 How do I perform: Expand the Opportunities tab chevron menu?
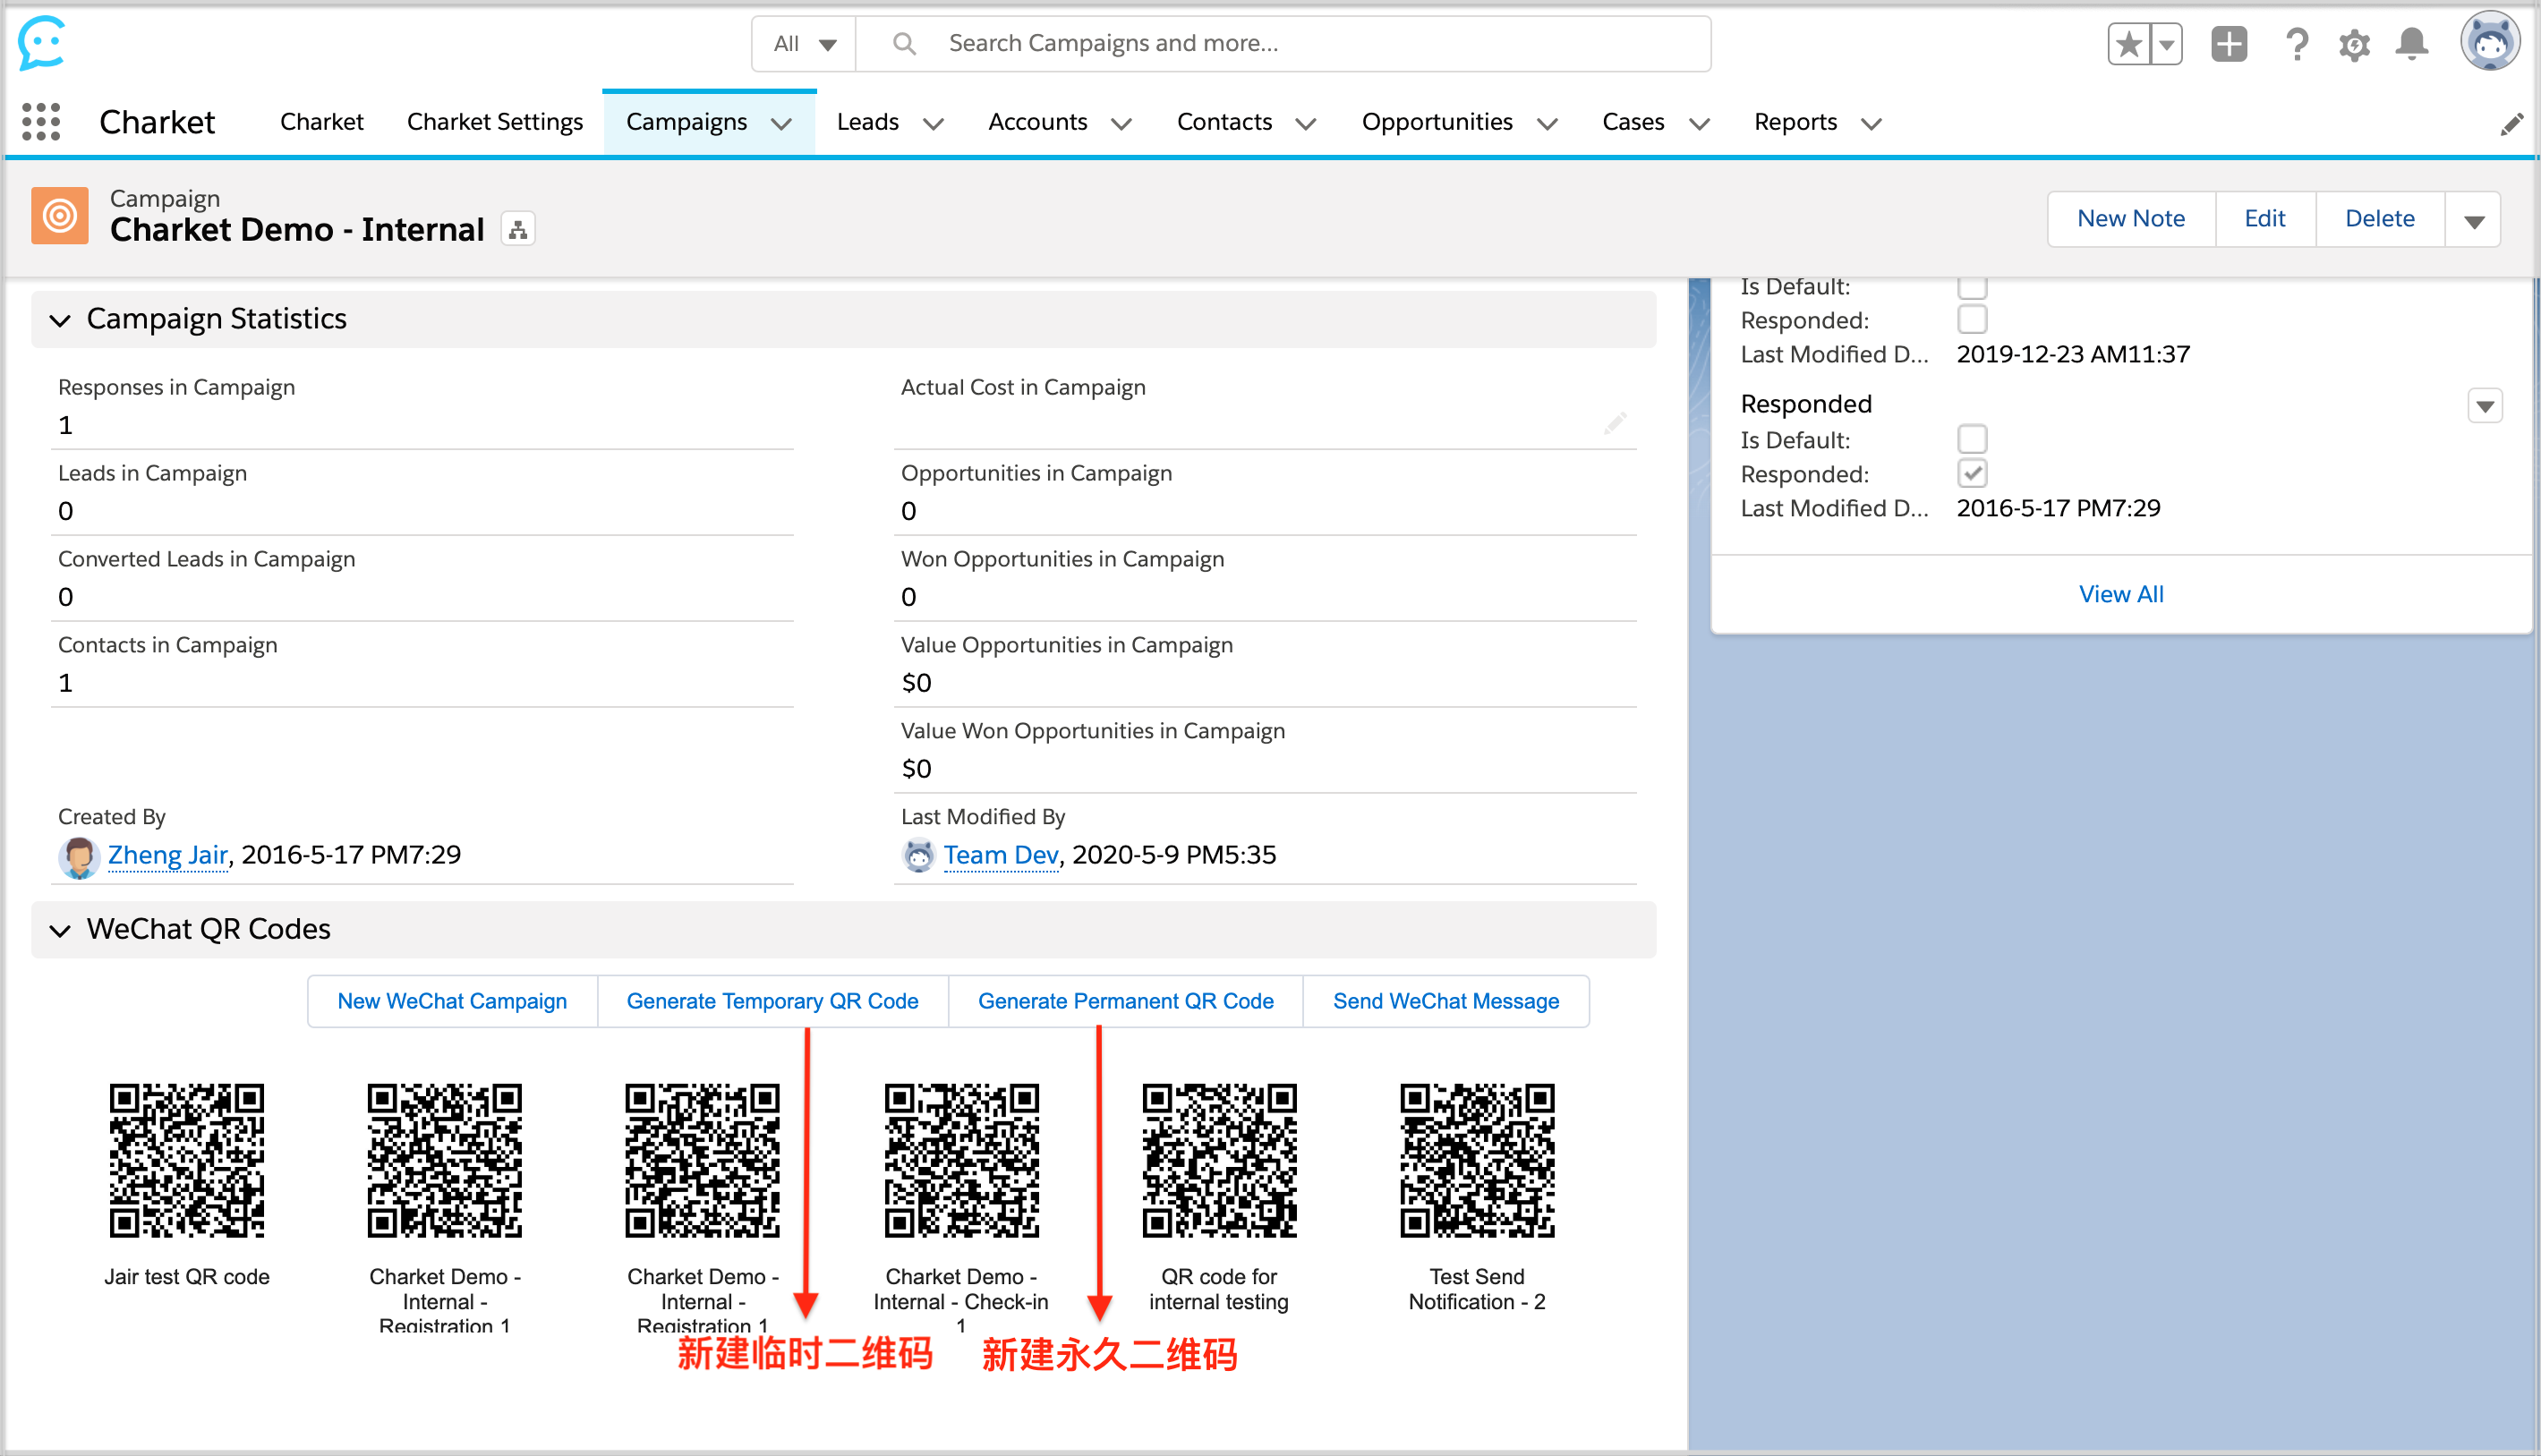(1547, 124)
